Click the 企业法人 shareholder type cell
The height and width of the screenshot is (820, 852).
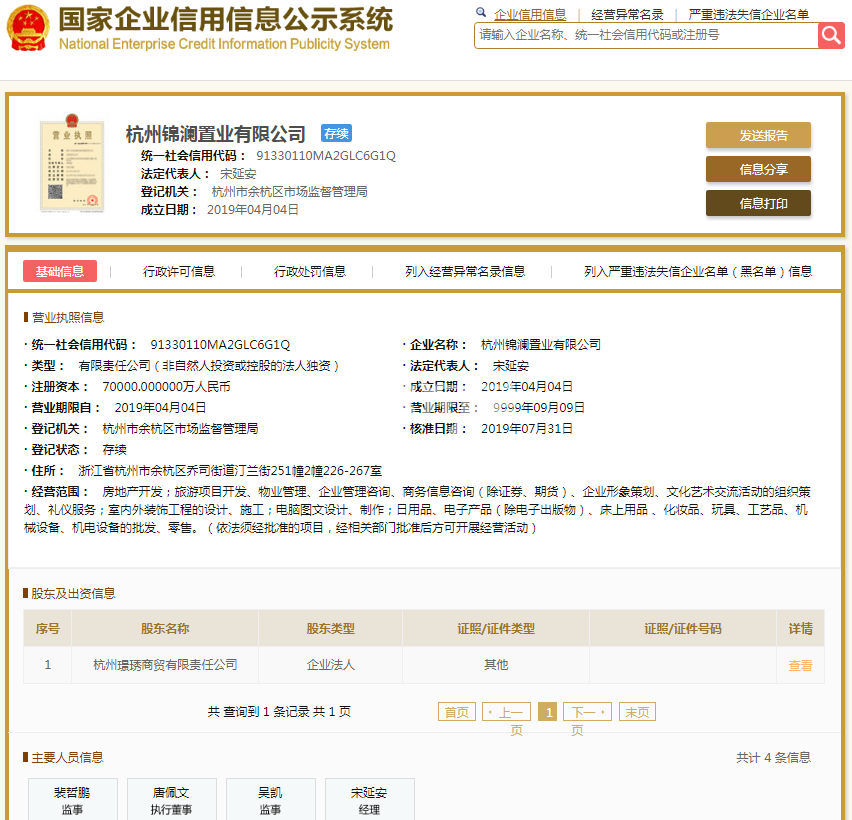[x=330, y=665]
